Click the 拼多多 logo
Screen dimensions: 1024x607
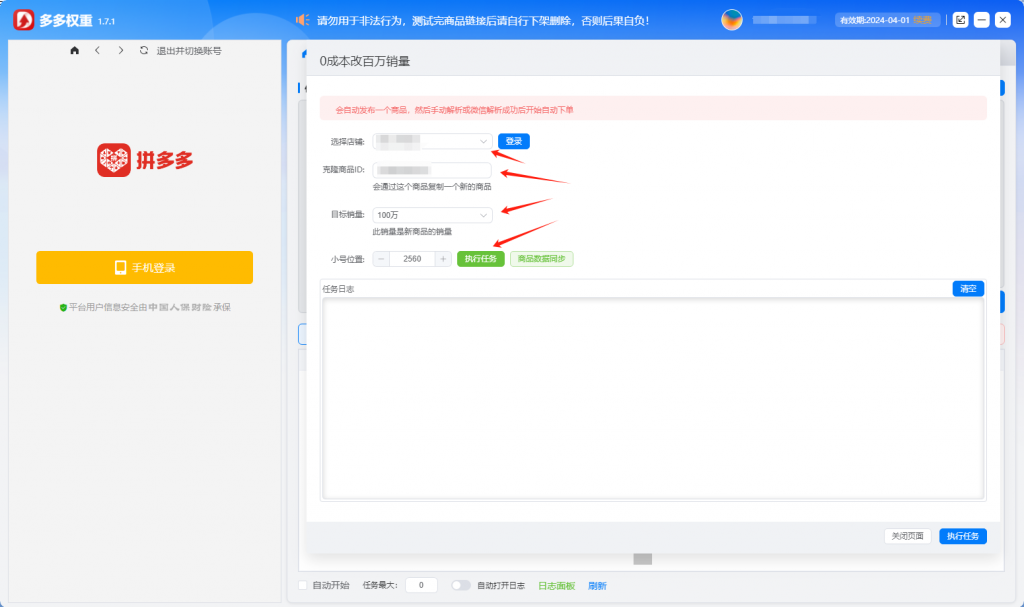(145, 160)
